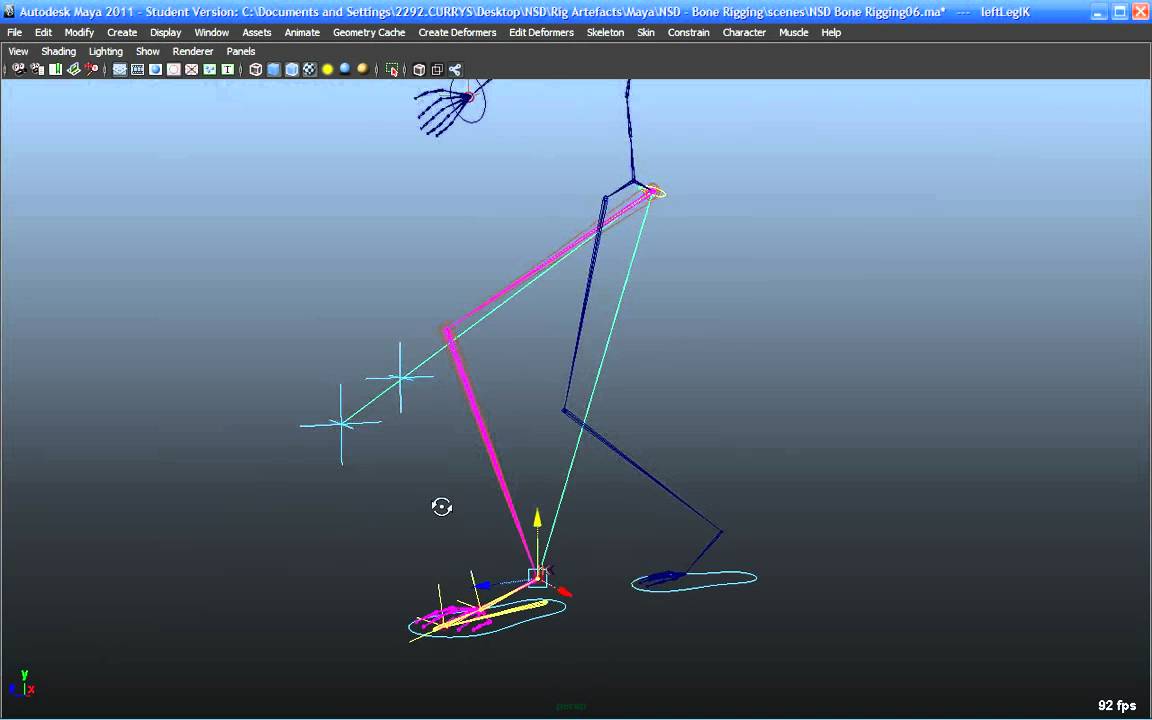Open the Renderer panel menu
This screenshot has height=720, width=1152.
[192, 51]
